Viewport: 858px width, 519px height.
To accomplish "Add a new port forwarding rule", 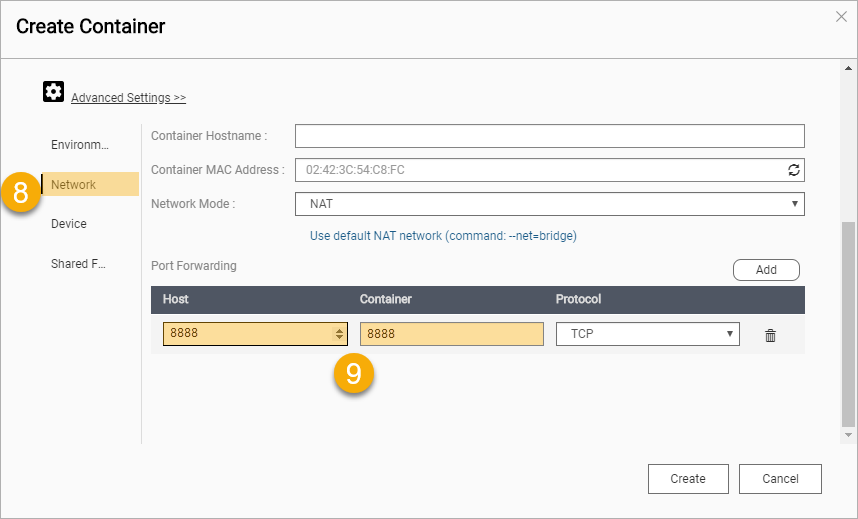I will (766, 270).
